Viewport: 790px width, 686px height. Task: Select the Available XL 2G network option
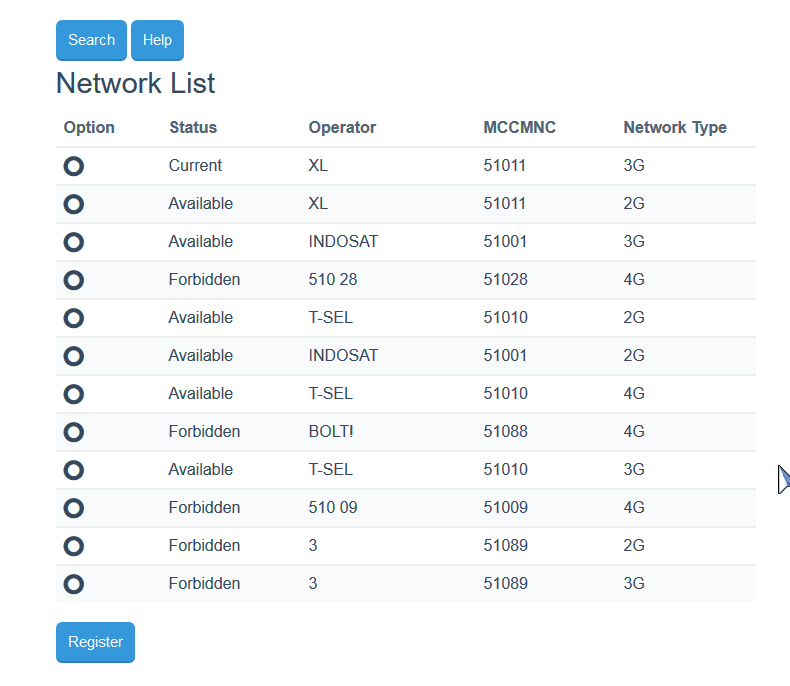(73, 204)
